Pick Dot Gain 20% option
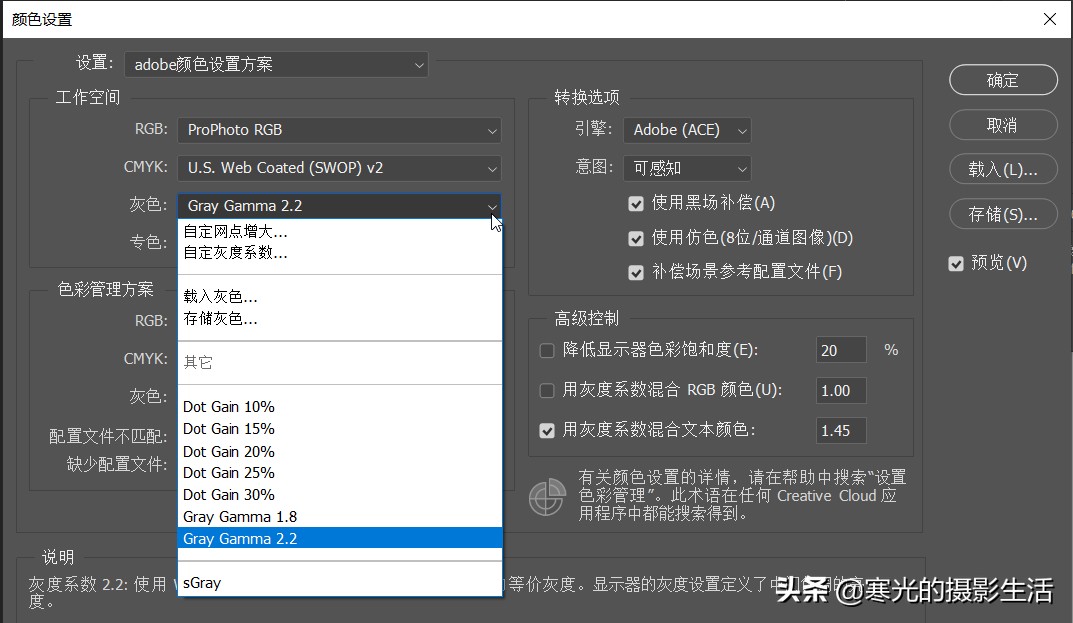Screen dimensions: 1073x623 click(340, 451)
